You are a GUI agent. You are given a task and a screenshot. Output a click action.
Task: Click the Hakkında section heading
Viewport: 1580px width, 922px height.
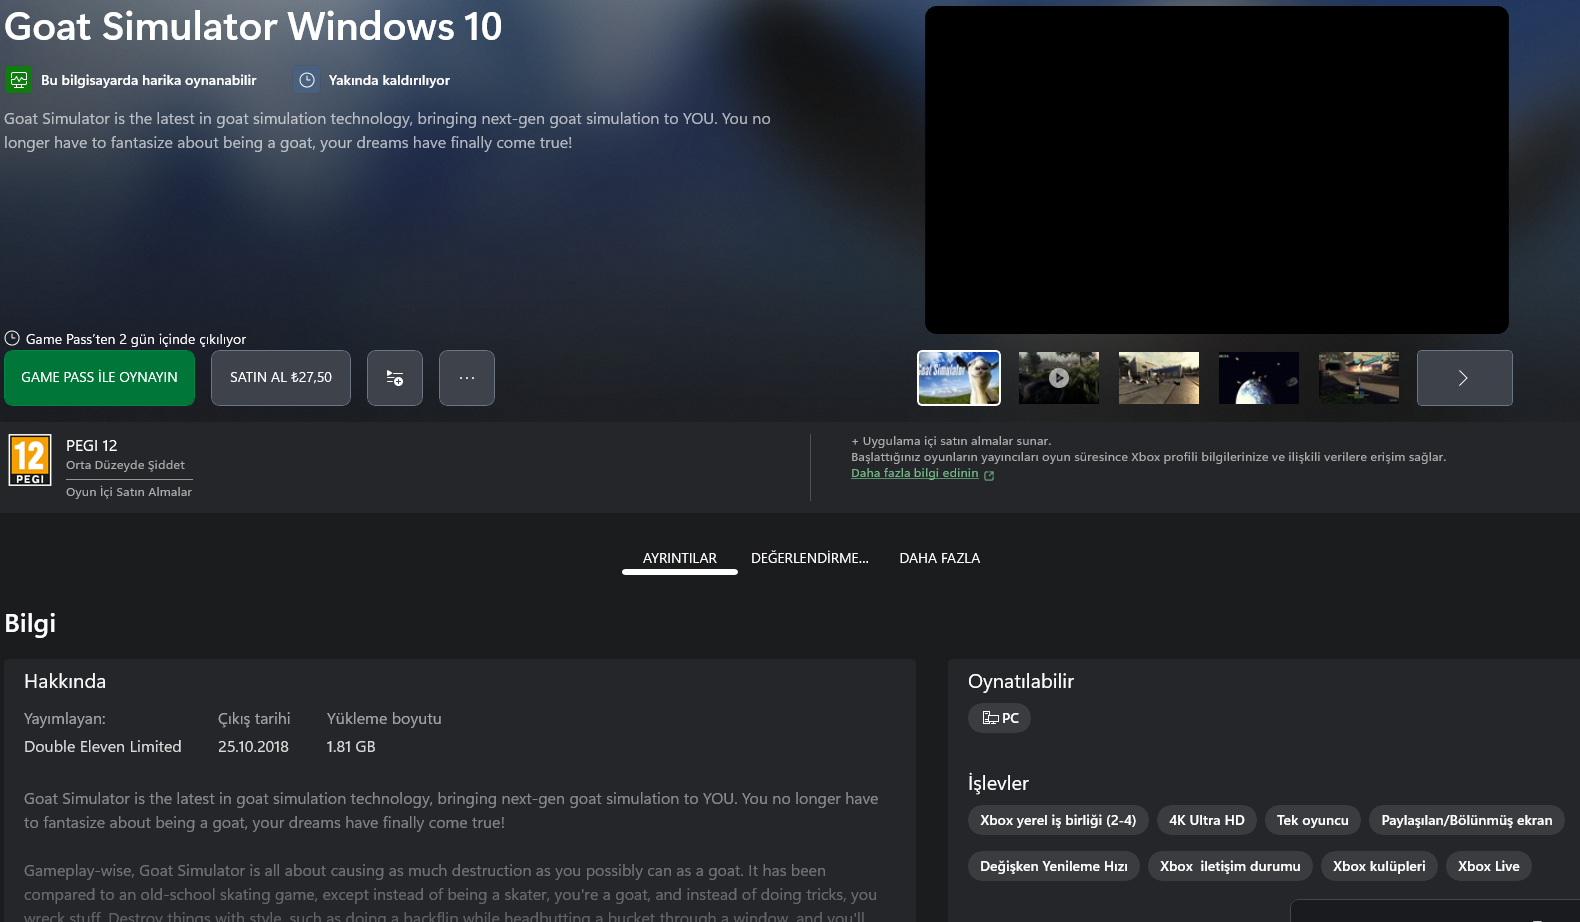click(65, 681)
